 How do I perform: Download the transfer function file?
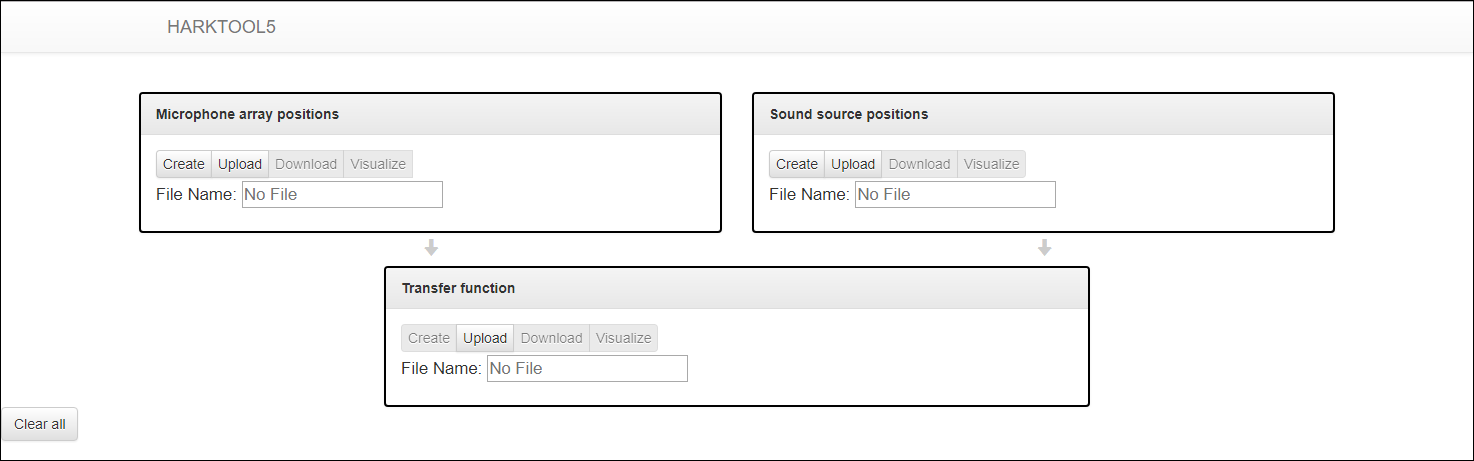point(551,338)
